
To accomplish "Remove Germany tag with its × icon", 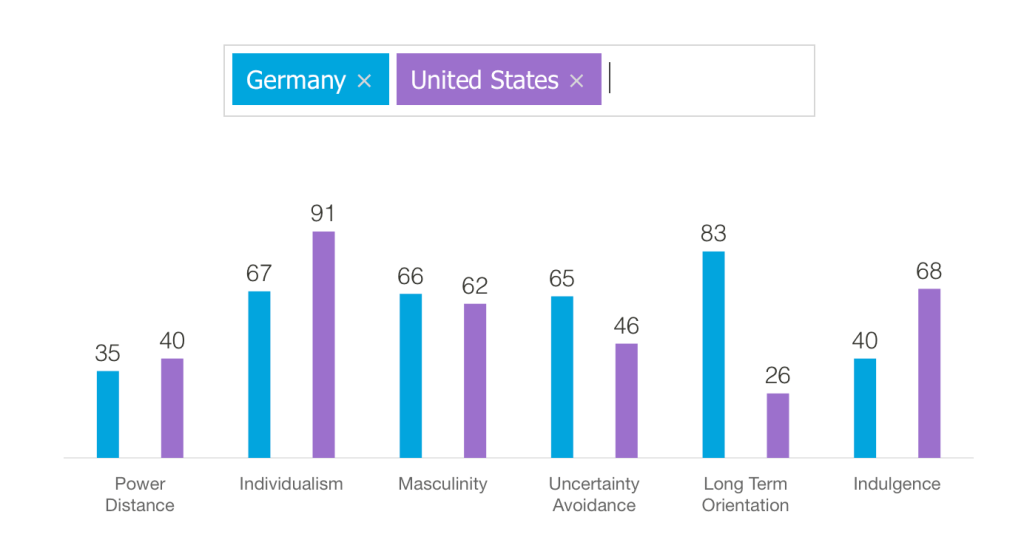I will click(x=364, y=81).
